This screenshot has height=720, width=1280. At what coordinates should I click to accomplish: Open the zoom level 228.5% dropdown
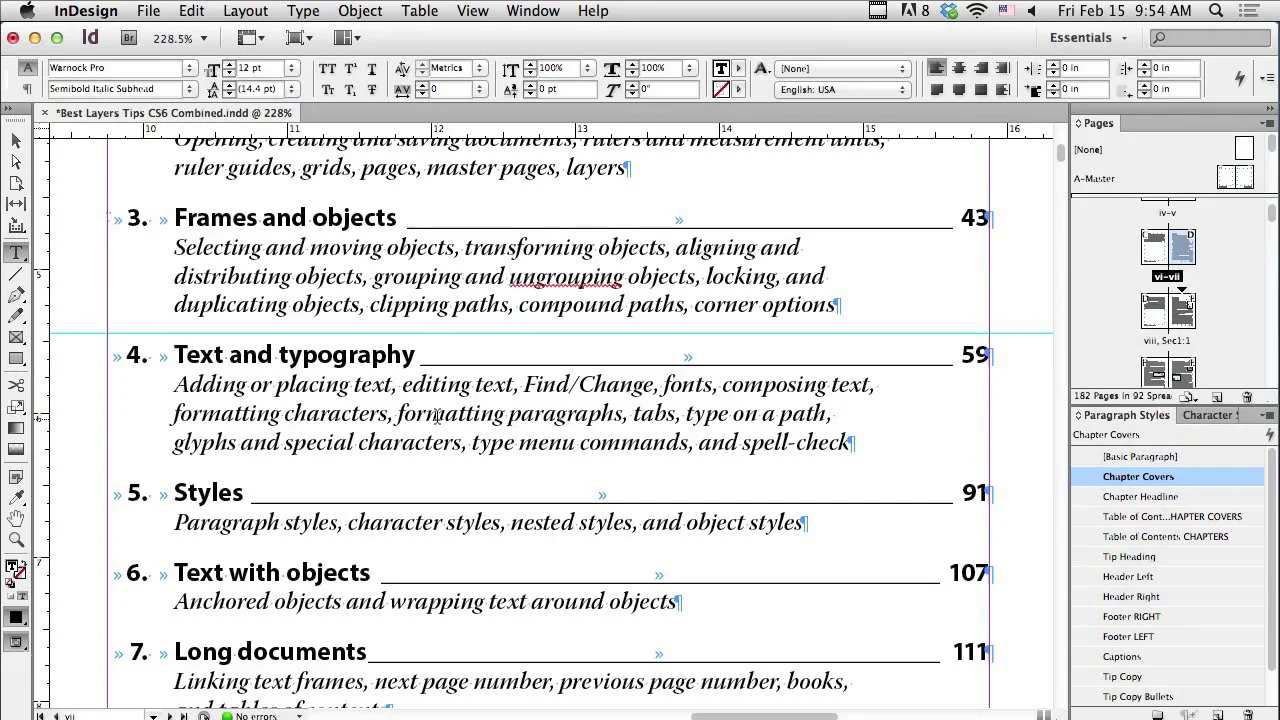point(203,38)
